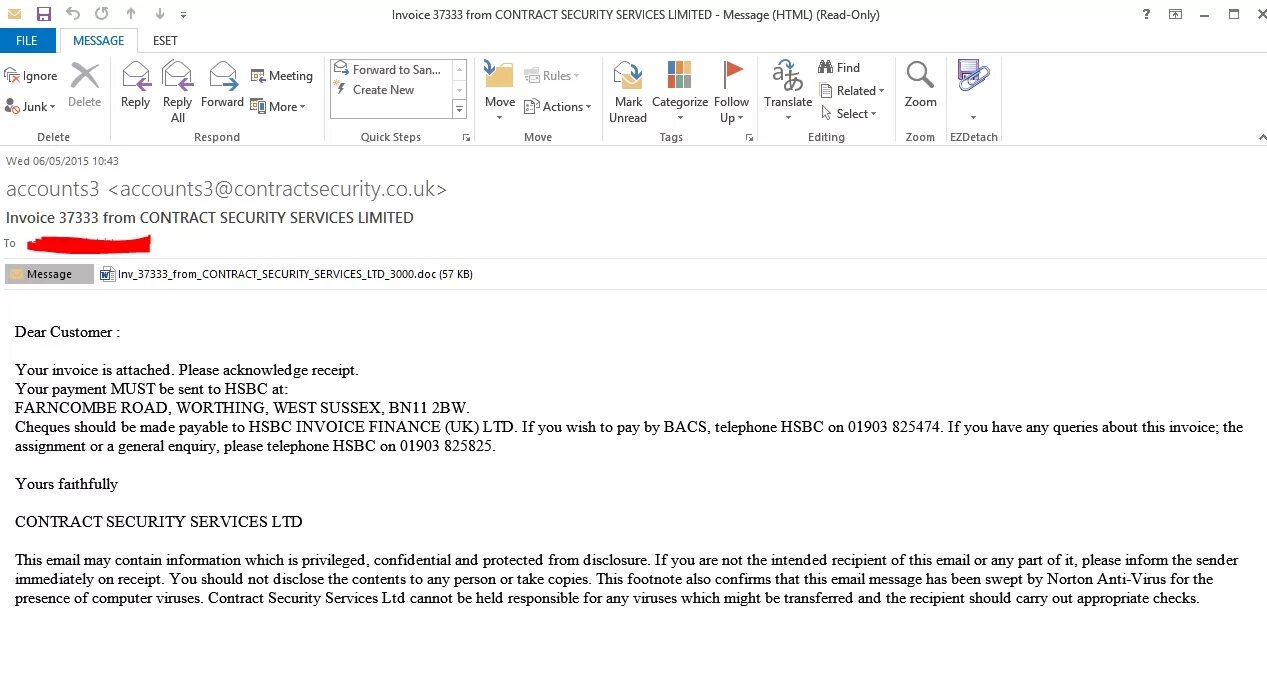Click the Redo arrow in title bar

tap(101, 14)
